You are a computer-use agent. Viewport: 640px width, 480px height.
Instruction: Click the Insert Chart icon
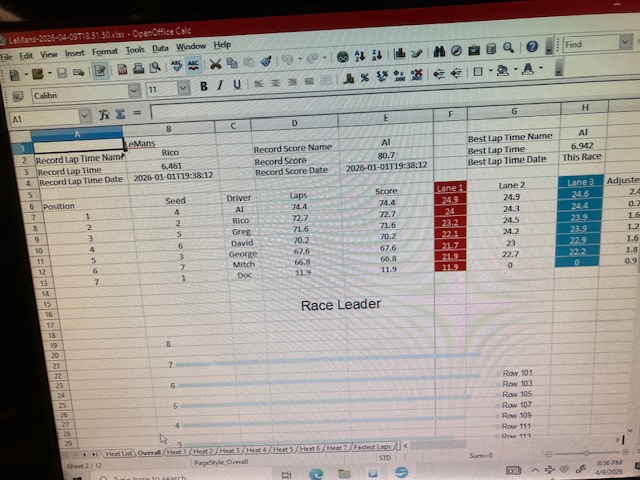[x=398, y=50]
